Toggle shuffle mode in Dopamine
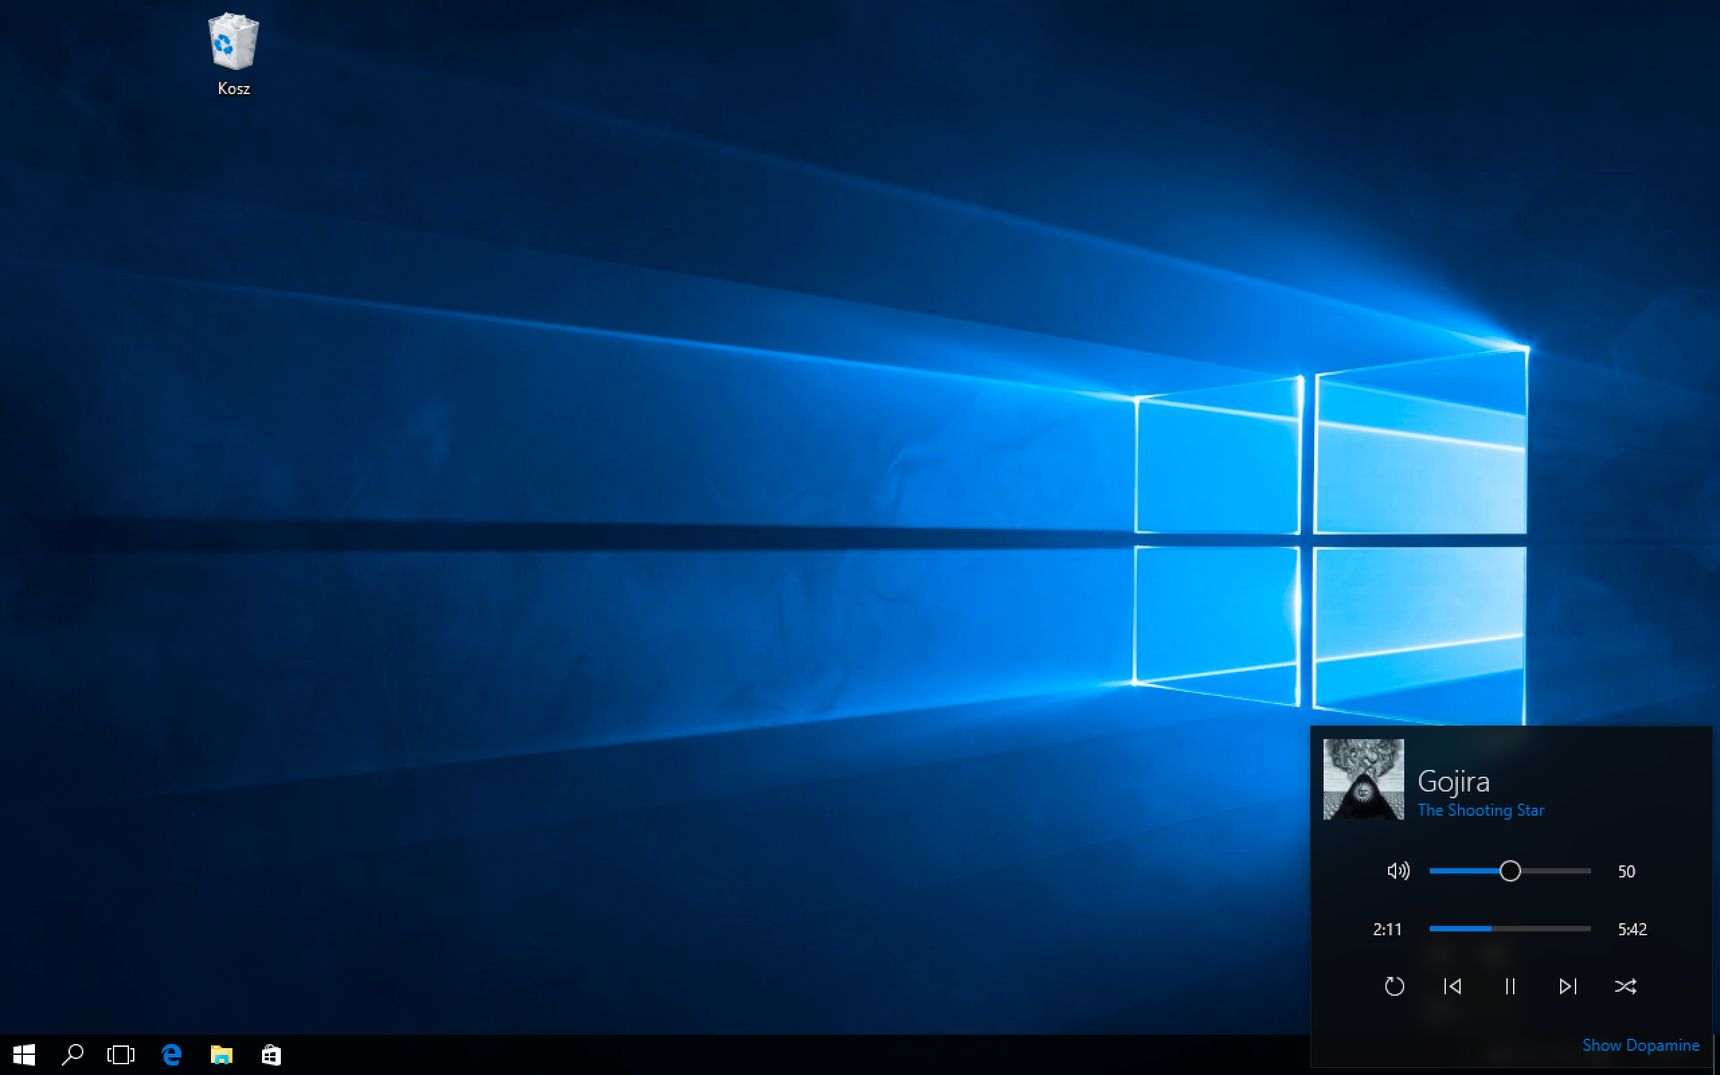 1625,986
